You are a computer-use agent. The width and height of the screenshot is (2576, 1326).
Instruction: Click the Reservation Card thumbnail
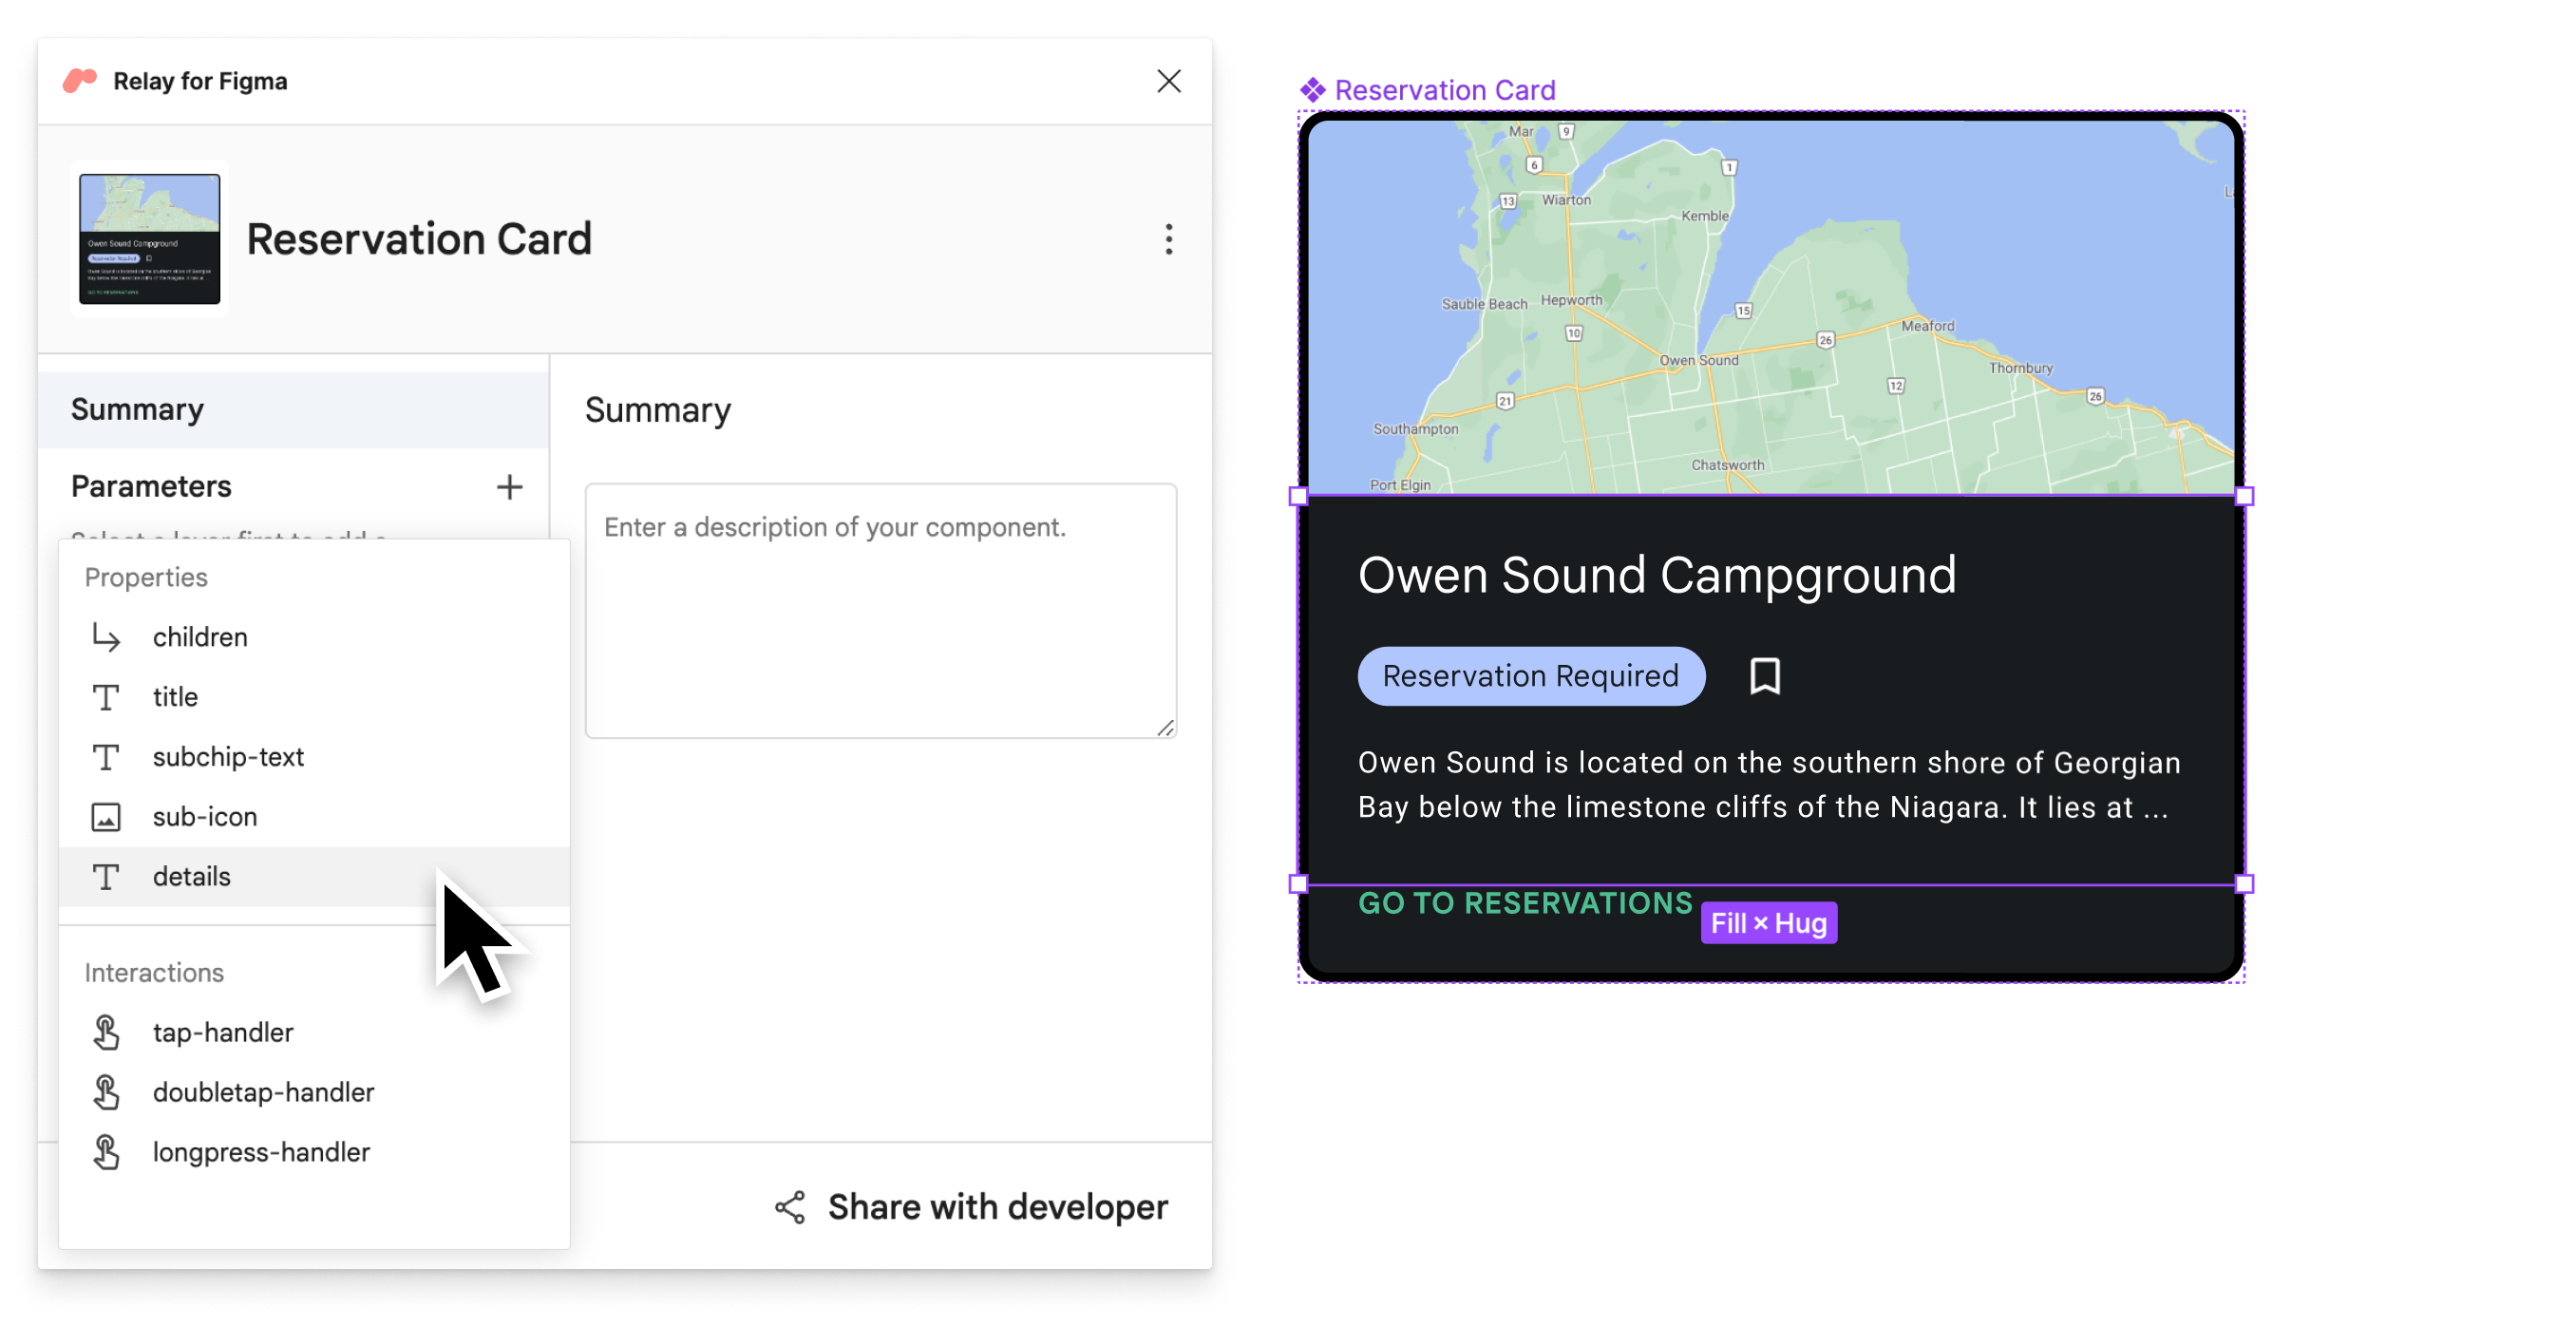click(149, 238)
